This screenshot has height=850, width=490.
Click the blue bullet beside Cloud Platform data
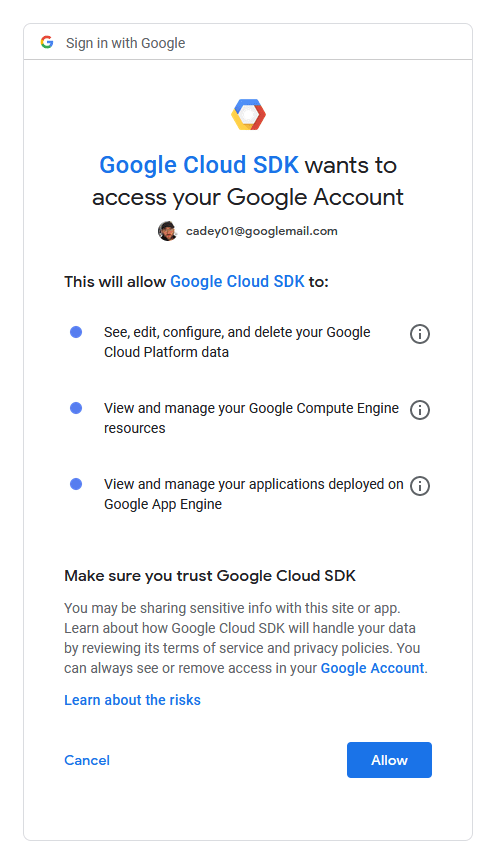click(76, 332)
